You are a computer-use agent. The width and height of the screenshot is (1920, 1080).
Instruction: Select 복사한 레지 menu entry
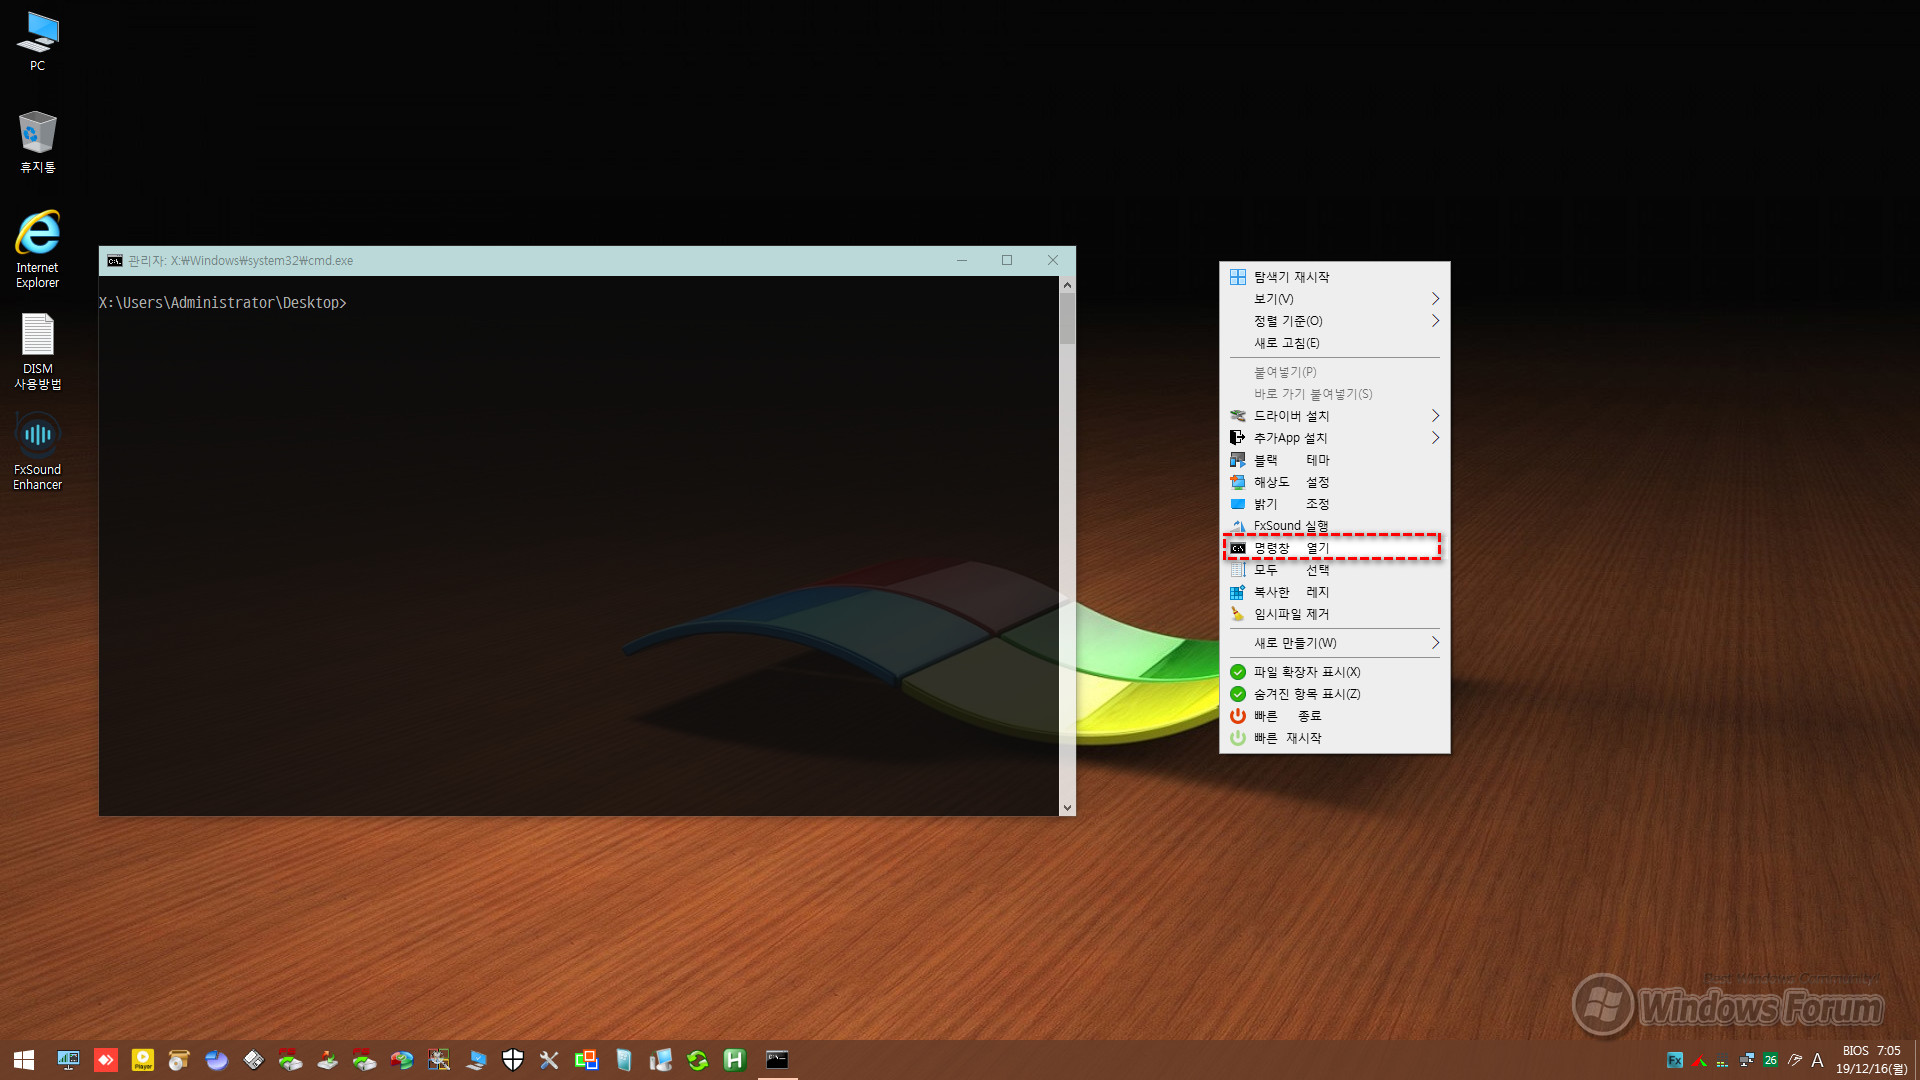(1334, 592)
